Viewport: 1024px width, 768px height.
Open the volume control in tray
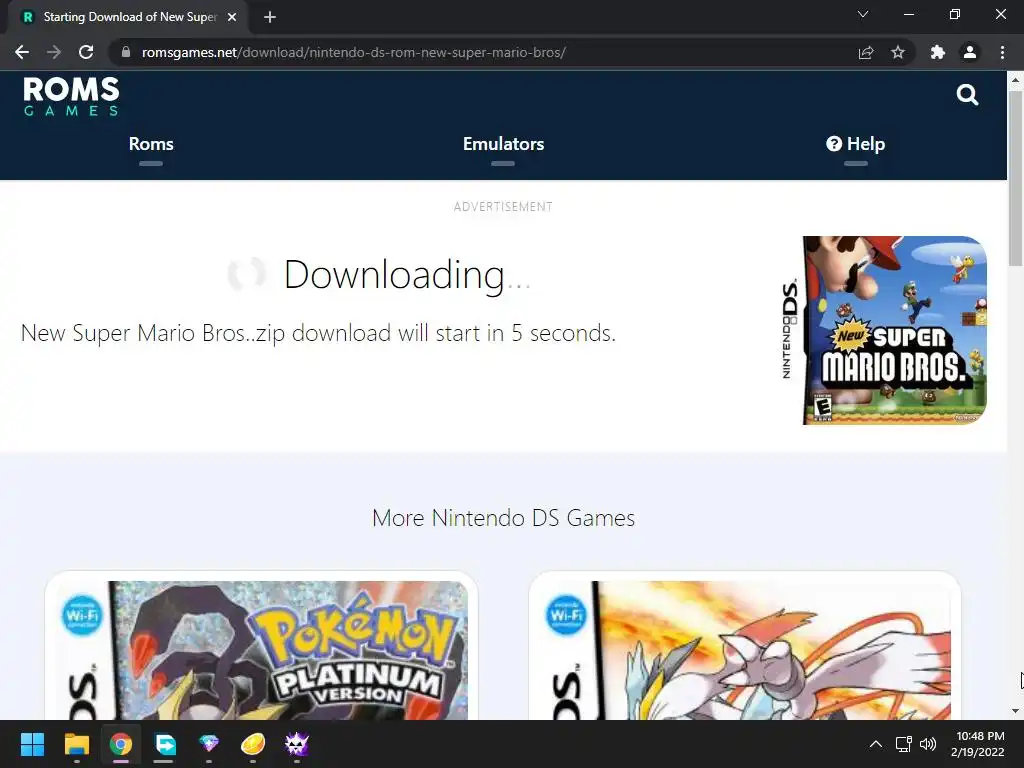point(927,744)
